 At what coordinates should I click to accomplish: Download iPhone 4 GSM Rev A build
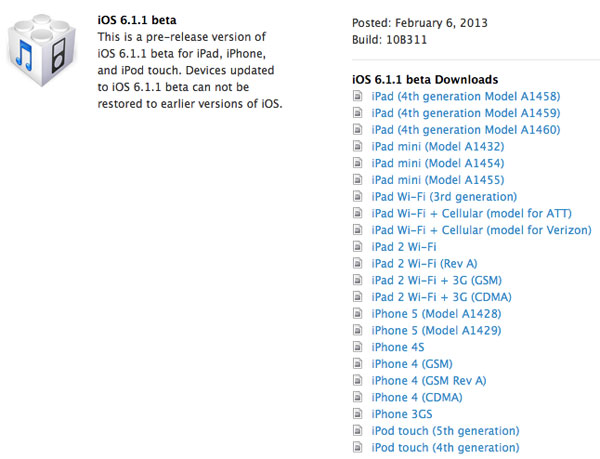[428, 381]
